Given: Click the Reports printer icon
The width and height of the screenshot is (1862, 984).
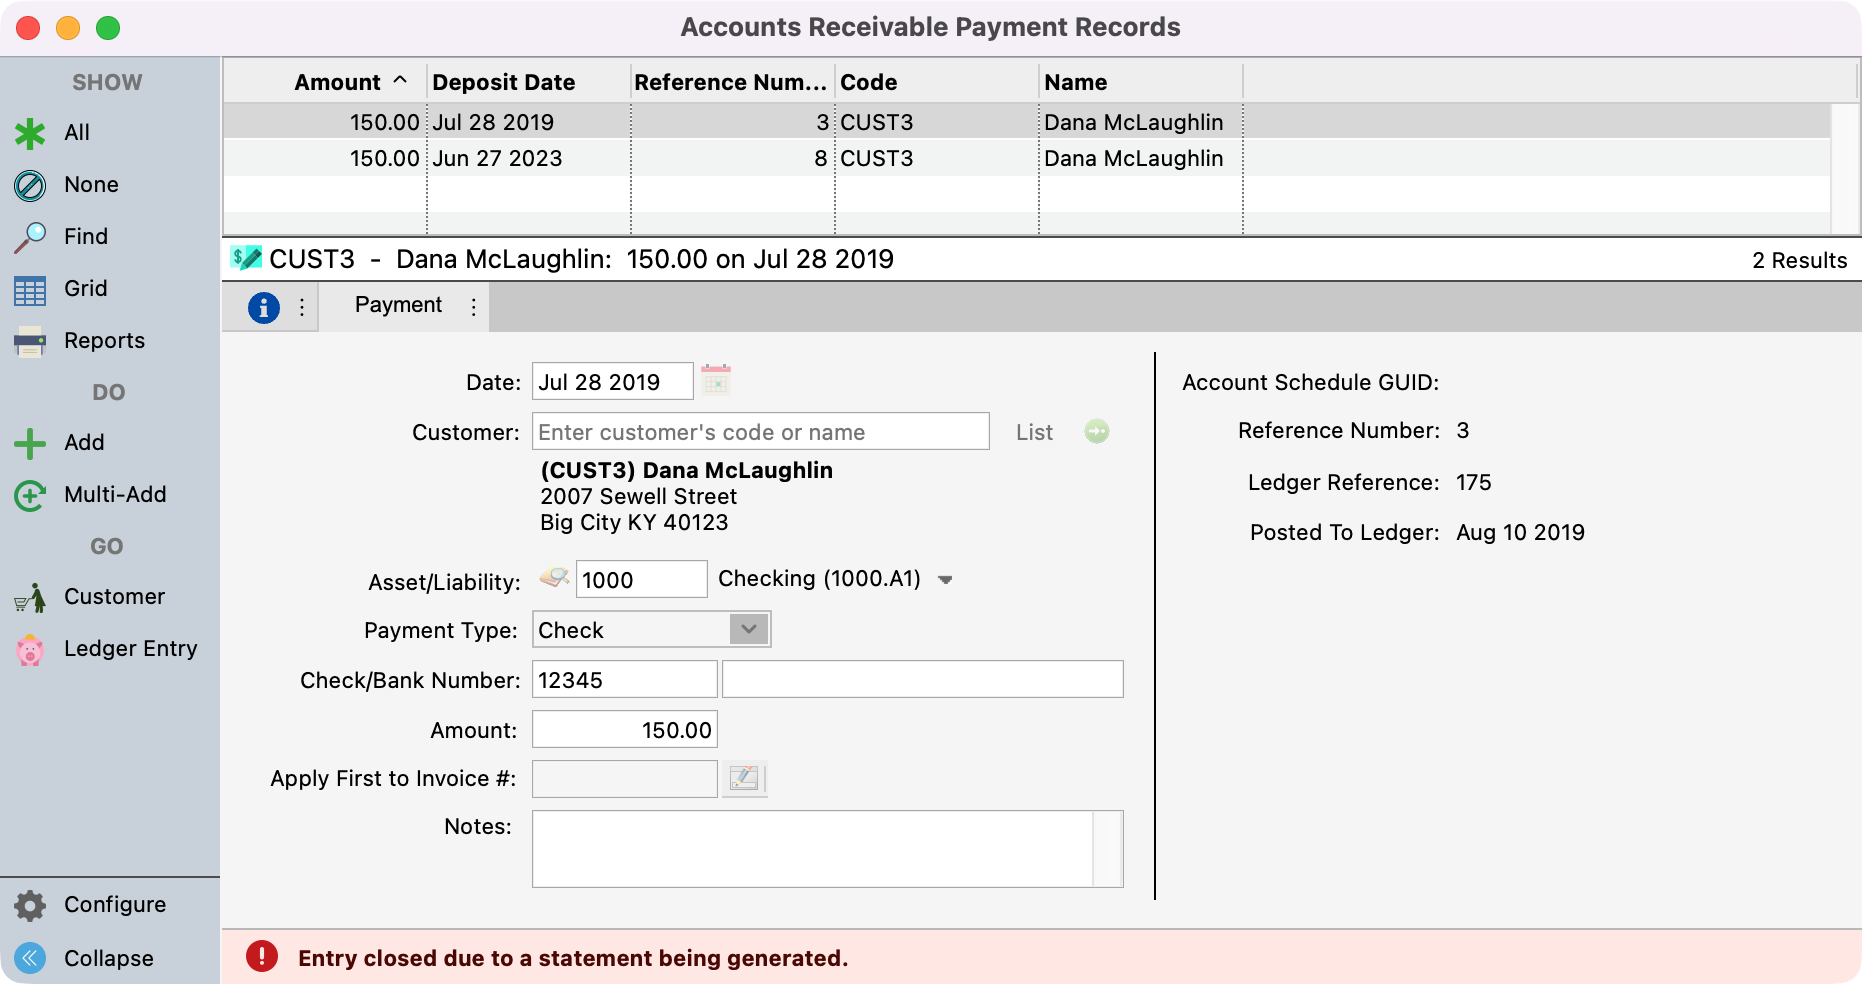Looking at the screenshot, I should pos(30,341).
